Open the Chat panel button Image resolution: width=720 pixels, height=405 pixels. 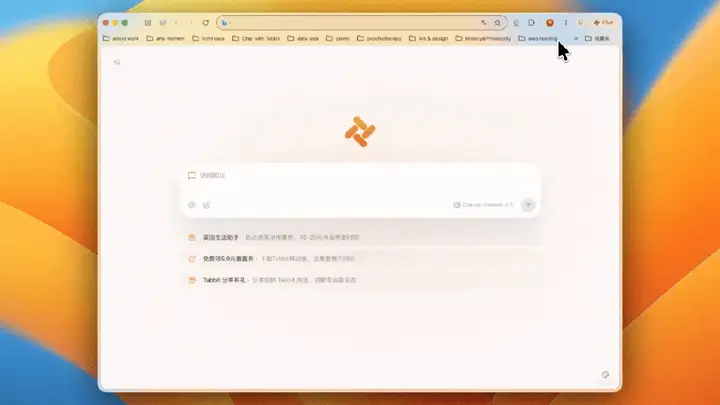603,22
